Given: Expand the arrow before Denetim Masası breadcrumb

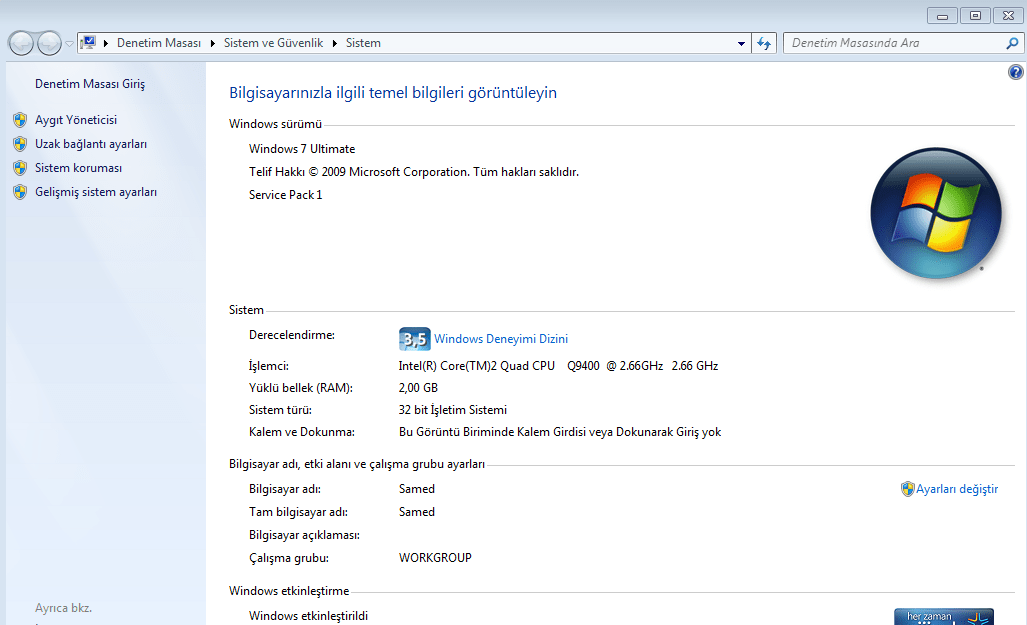Looking at the screenshot, I should pos(105,43).
